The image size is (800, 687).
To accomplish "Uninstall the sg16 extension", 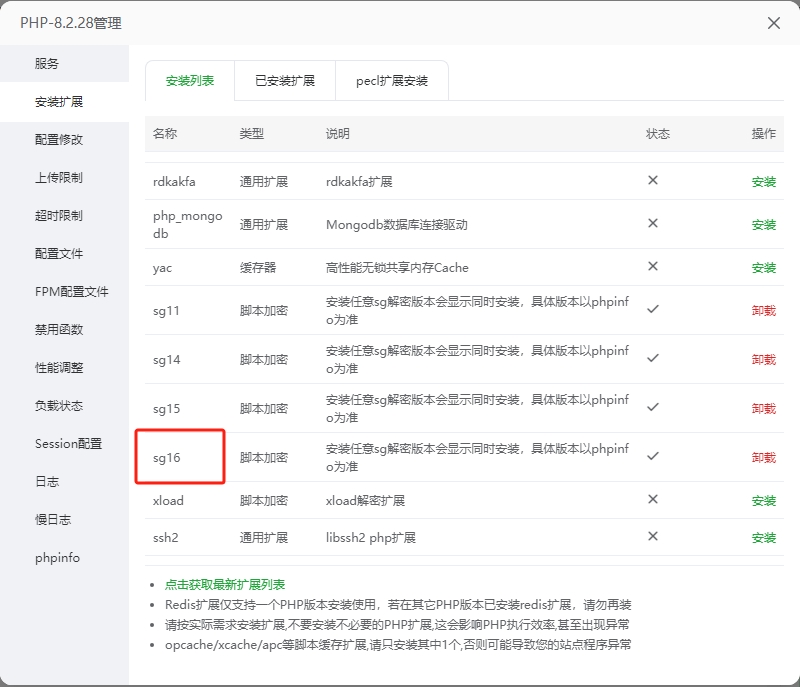I will (x=763, y=458).
